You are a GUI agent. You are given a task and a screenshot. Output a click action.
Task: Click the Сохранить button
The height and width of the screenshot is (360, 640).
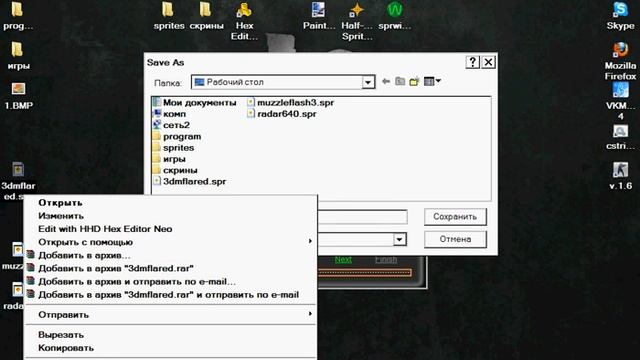[455, 217]
